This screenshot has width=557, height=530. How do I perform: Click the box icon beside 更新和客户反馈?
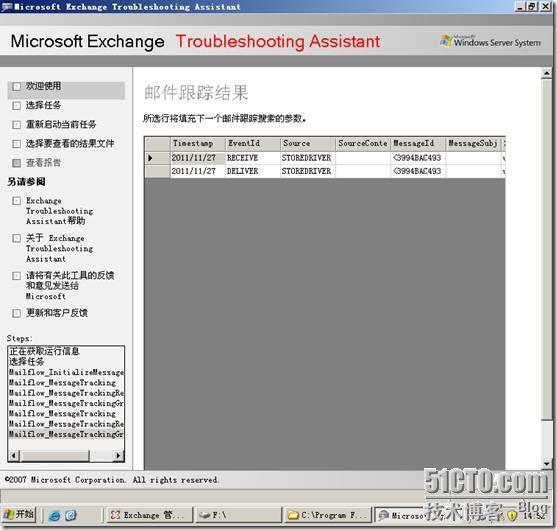pyautogui.click(x=16, y=313)
